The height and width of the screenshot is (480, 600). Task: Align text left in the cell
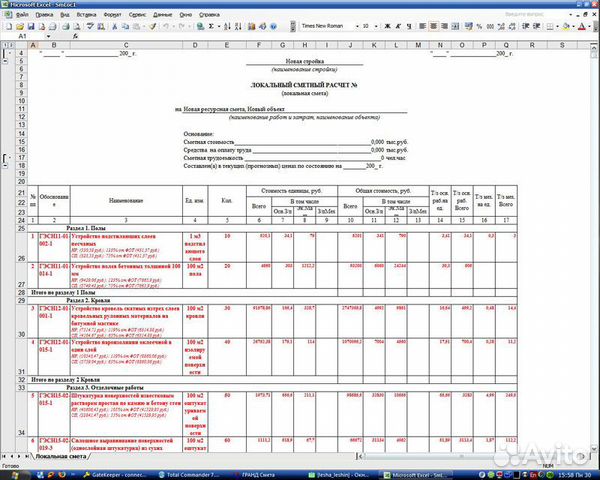422,26
